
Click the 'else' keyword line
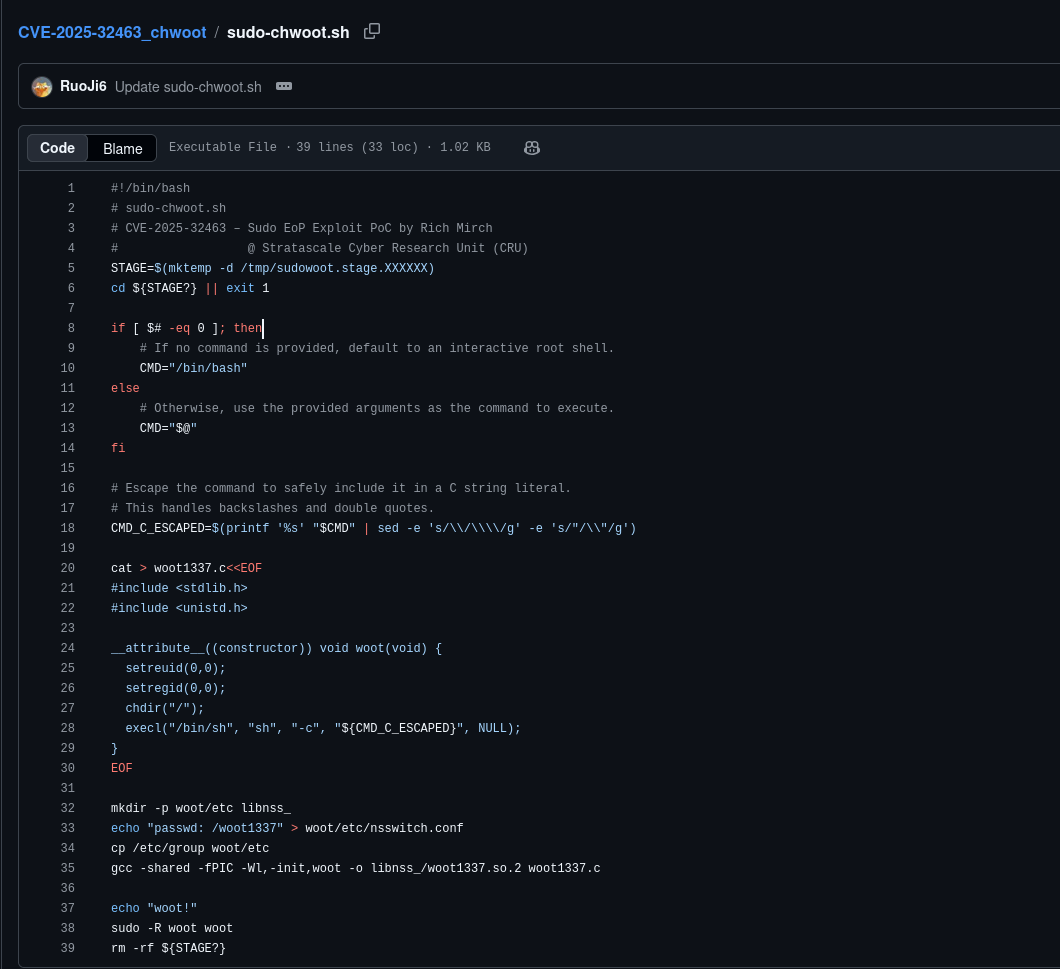click(125, 388)
